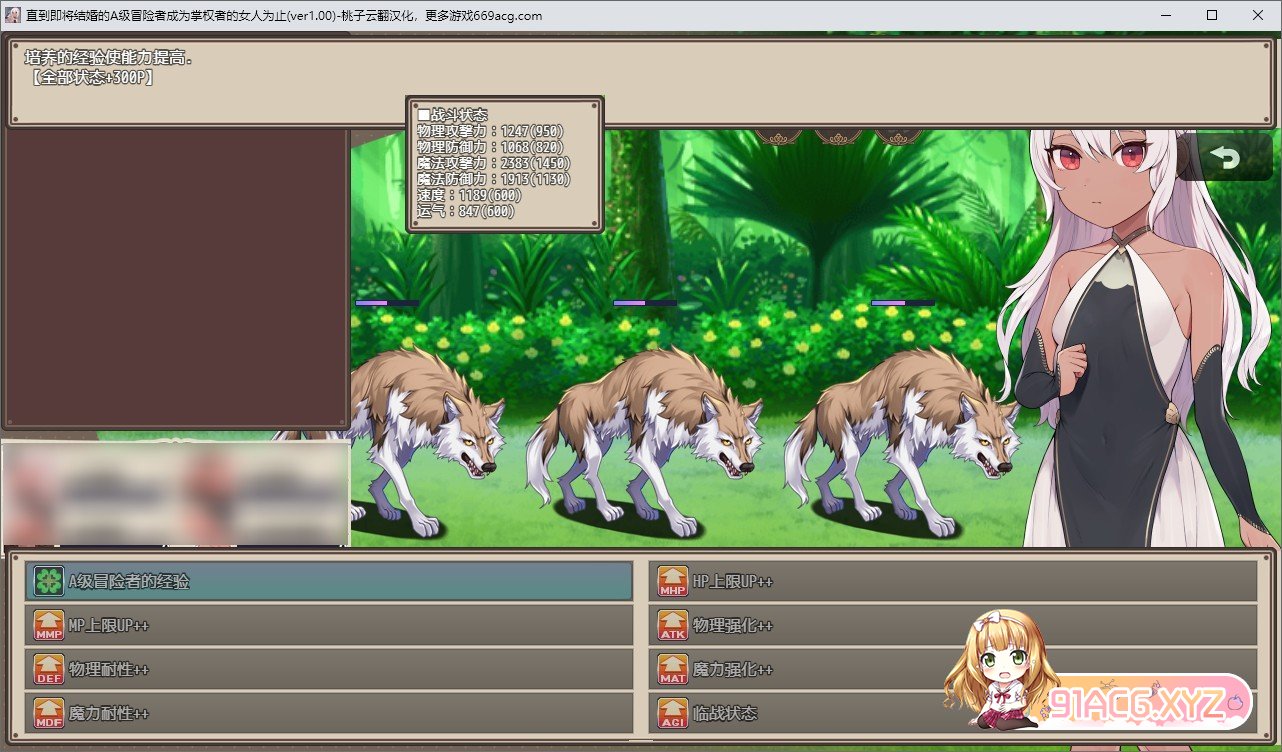Click the MDF icon beside 魔力耐性++
This screenshot has width=1282, height=752.
pyautogui.click(x=48, y=713)
